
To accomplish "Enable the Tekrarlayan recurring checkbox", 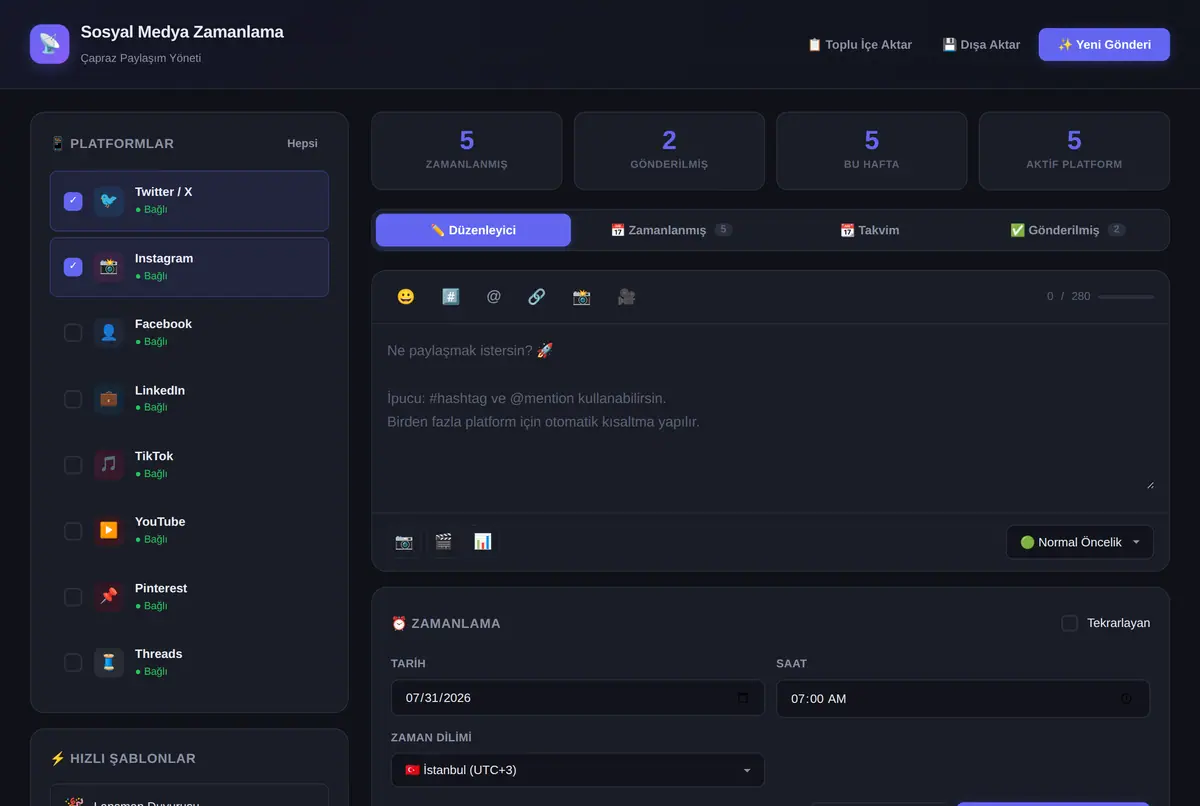I will [1069, 623].
